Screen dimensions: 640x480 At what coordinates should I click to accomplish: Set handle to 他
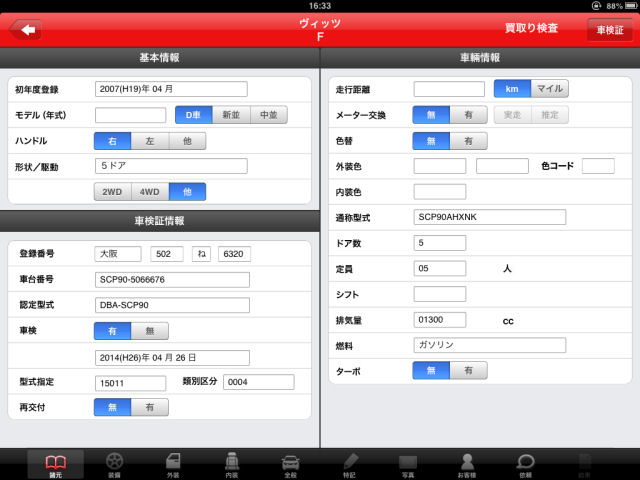187,141
